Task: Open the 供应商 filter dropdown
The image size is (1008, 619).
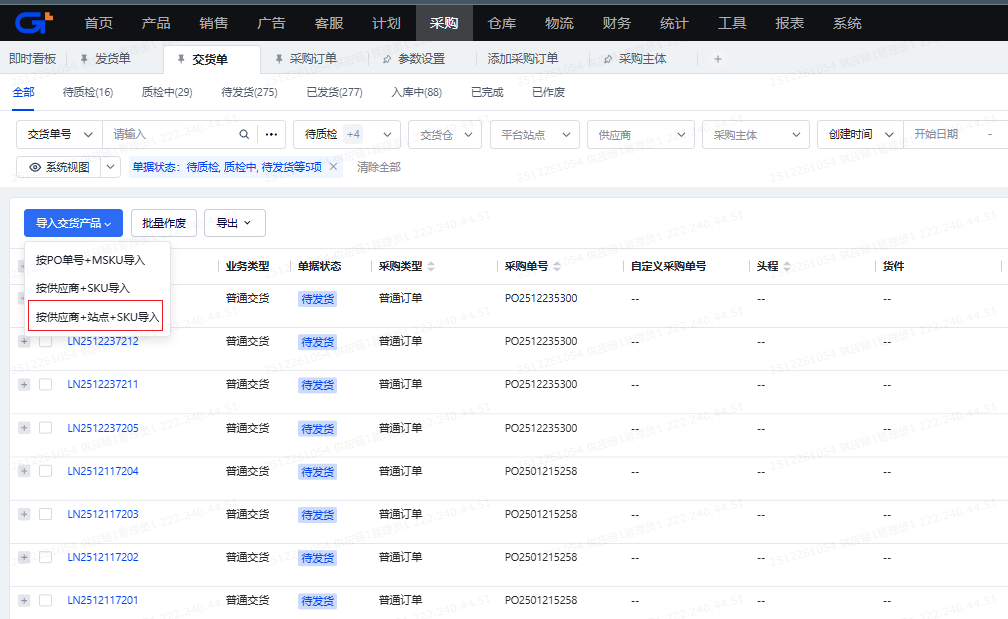Action: pyautogui.click(x=641, y=134)
